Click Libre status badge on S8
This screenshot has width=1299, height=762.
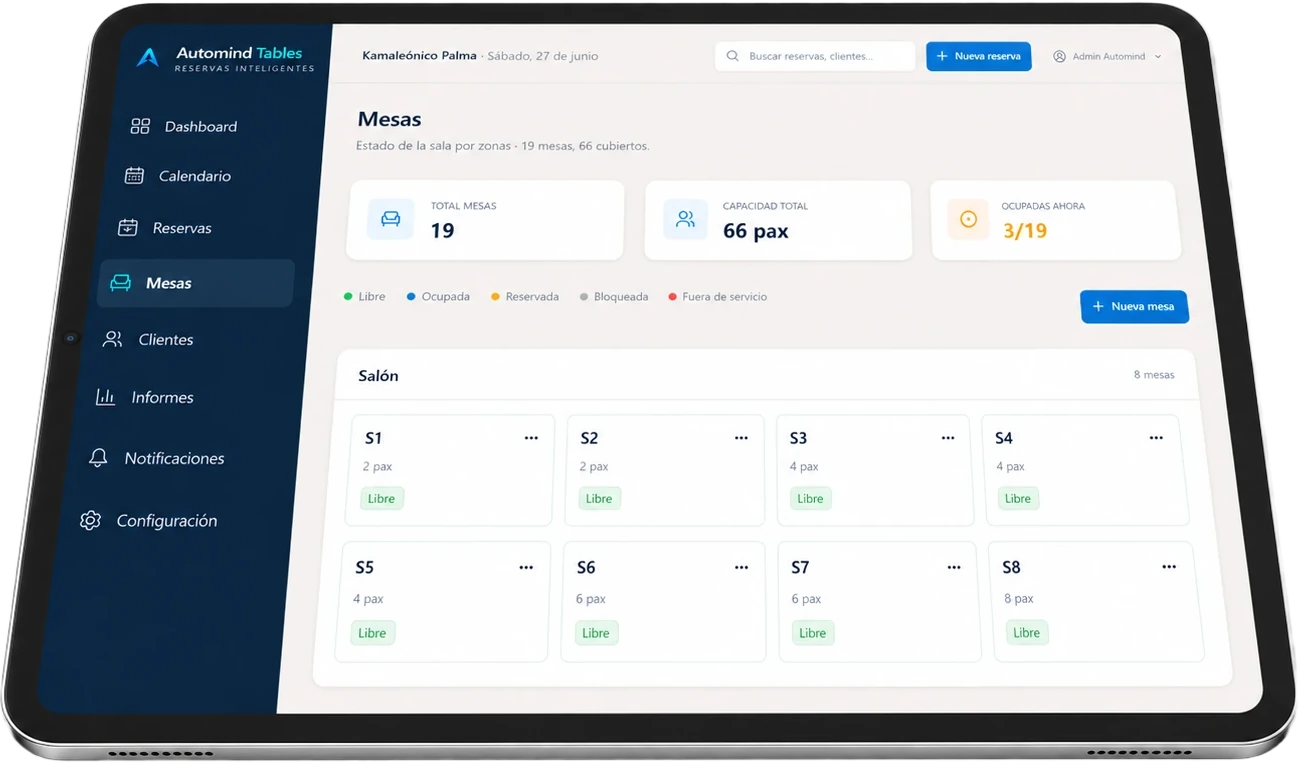[x=1027, y=633]
